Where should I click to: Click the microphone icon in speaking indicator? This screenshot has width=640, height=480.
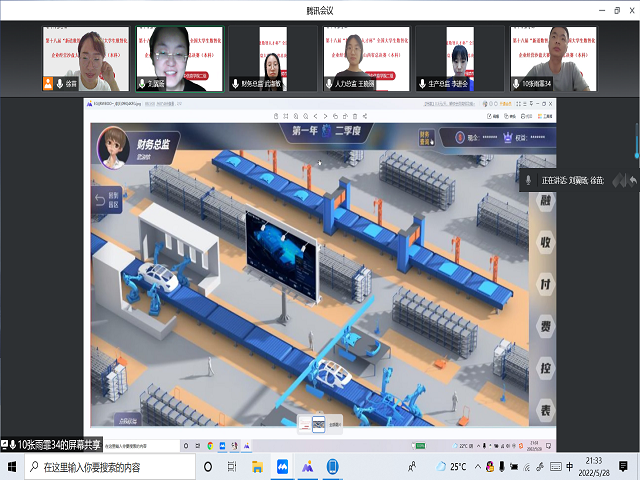[528, 180]
